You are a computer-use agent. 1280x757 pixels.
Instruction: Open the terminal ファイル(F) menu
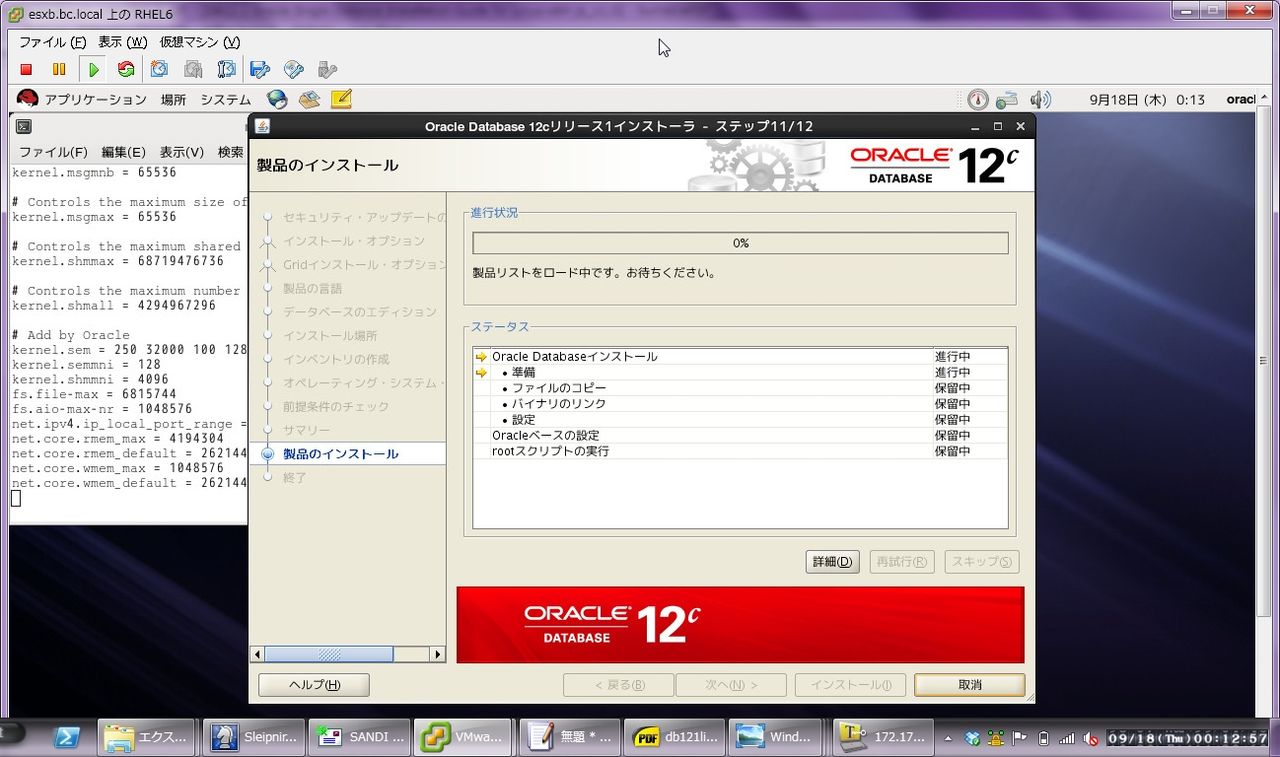[53, 152]
